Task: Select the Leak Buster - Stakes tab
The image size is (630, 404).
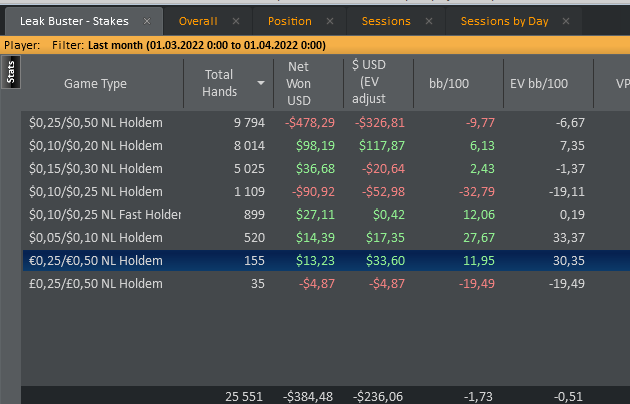Action: [75, 21]
